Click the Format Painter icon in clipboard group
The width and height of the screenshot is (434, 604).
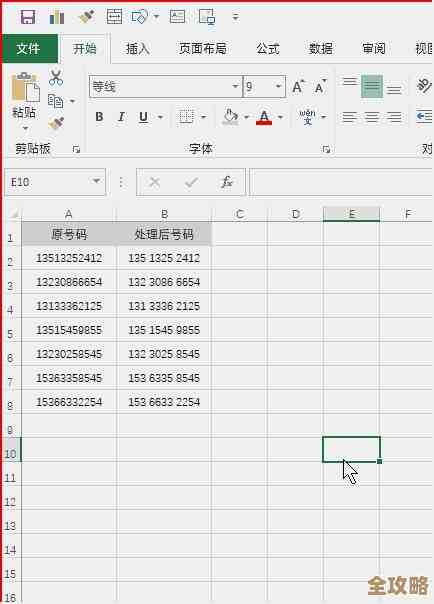pyautogui.click(x=56, y=123)
